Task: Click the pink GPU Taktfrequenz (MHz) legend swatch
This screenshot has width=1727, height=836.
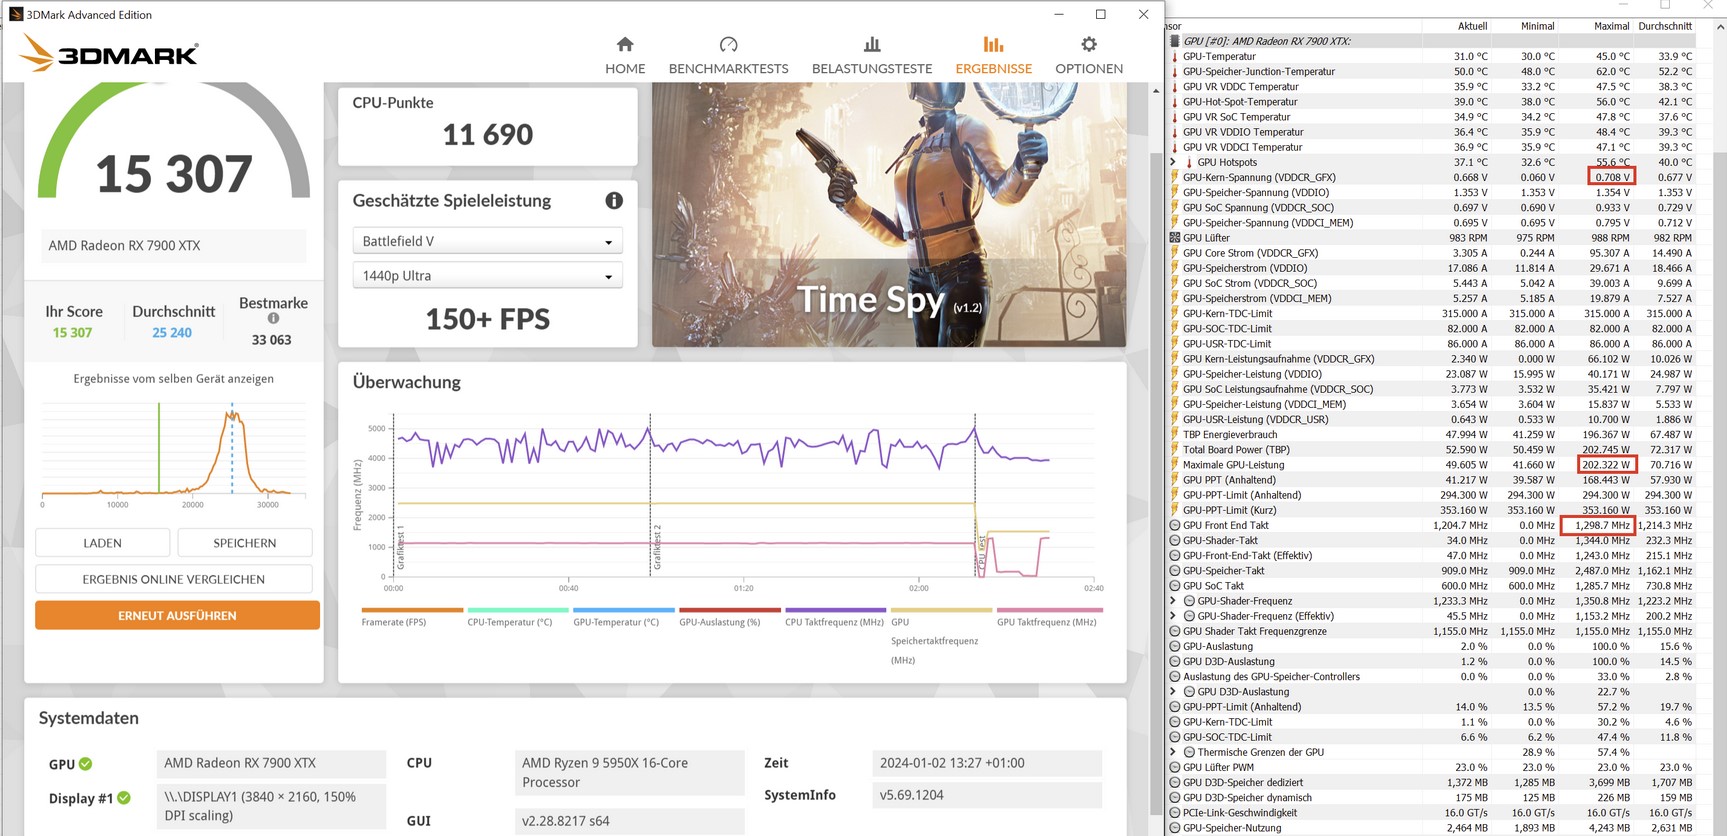Action: [1048, 610]
